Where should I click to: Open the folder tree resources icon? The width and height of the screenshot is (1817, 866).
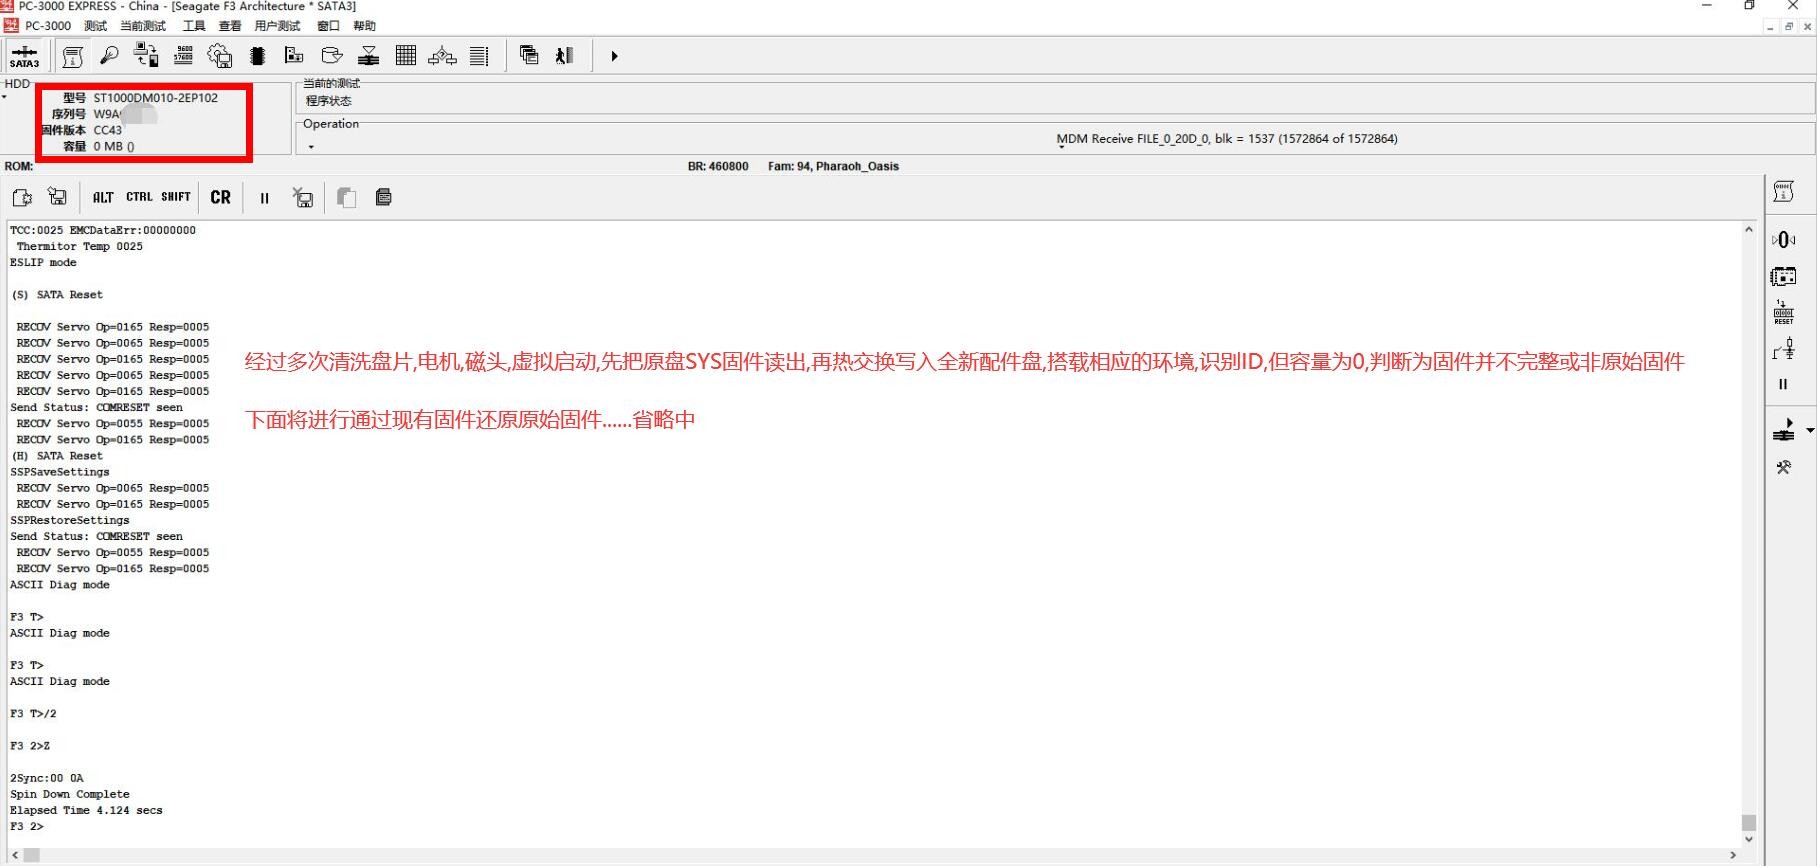[294, 56]
